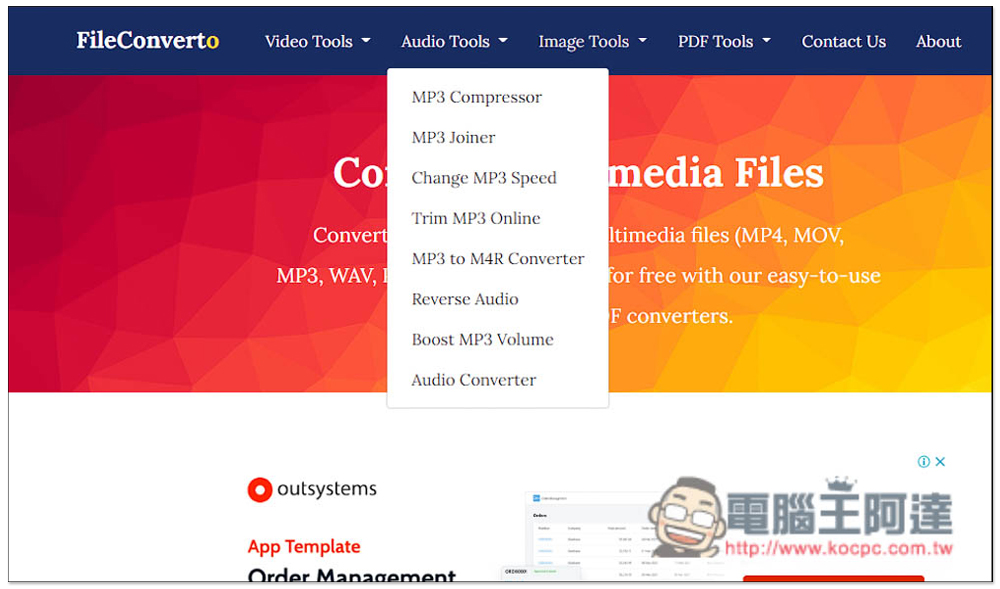Click the outsystems logo in the ad
The height and width of the screenshot is (589, 1000).
312,490
